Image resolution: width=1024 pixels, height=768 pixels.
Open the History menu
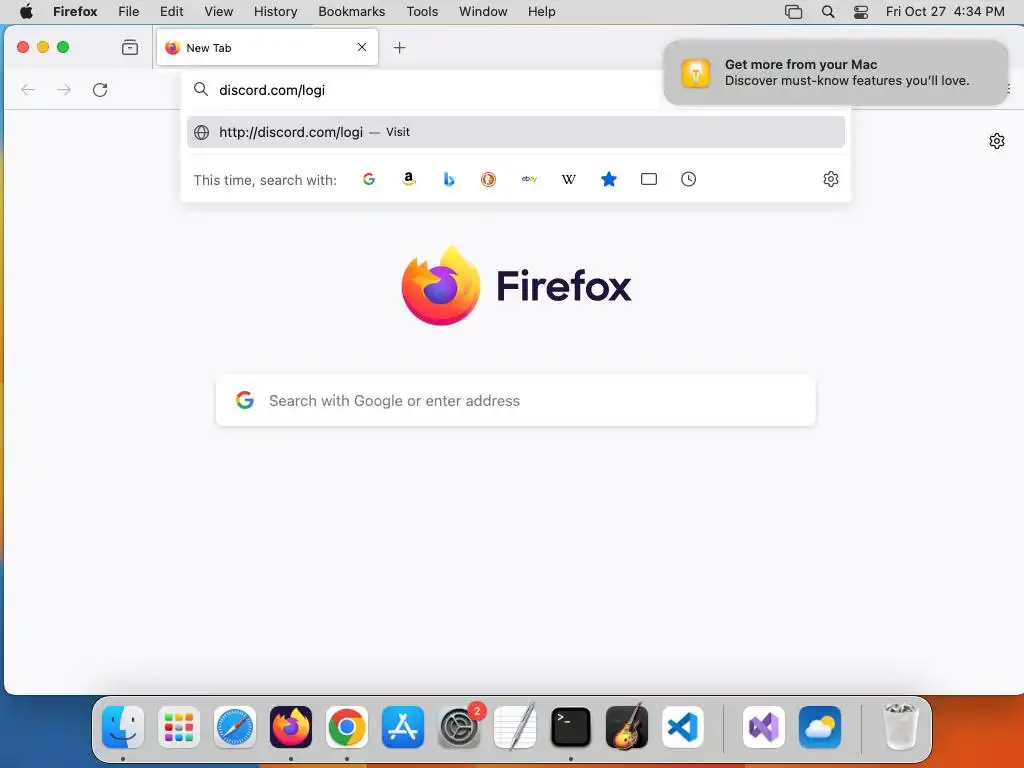tap(276, 12)
